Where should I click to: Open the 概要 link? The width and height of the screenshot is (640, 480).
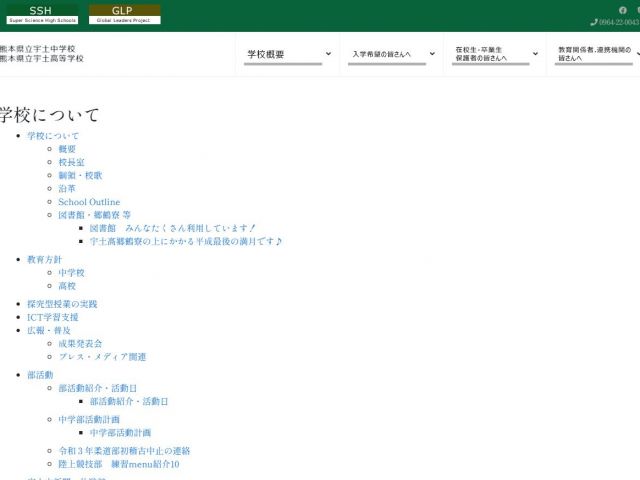click(67, 149)
